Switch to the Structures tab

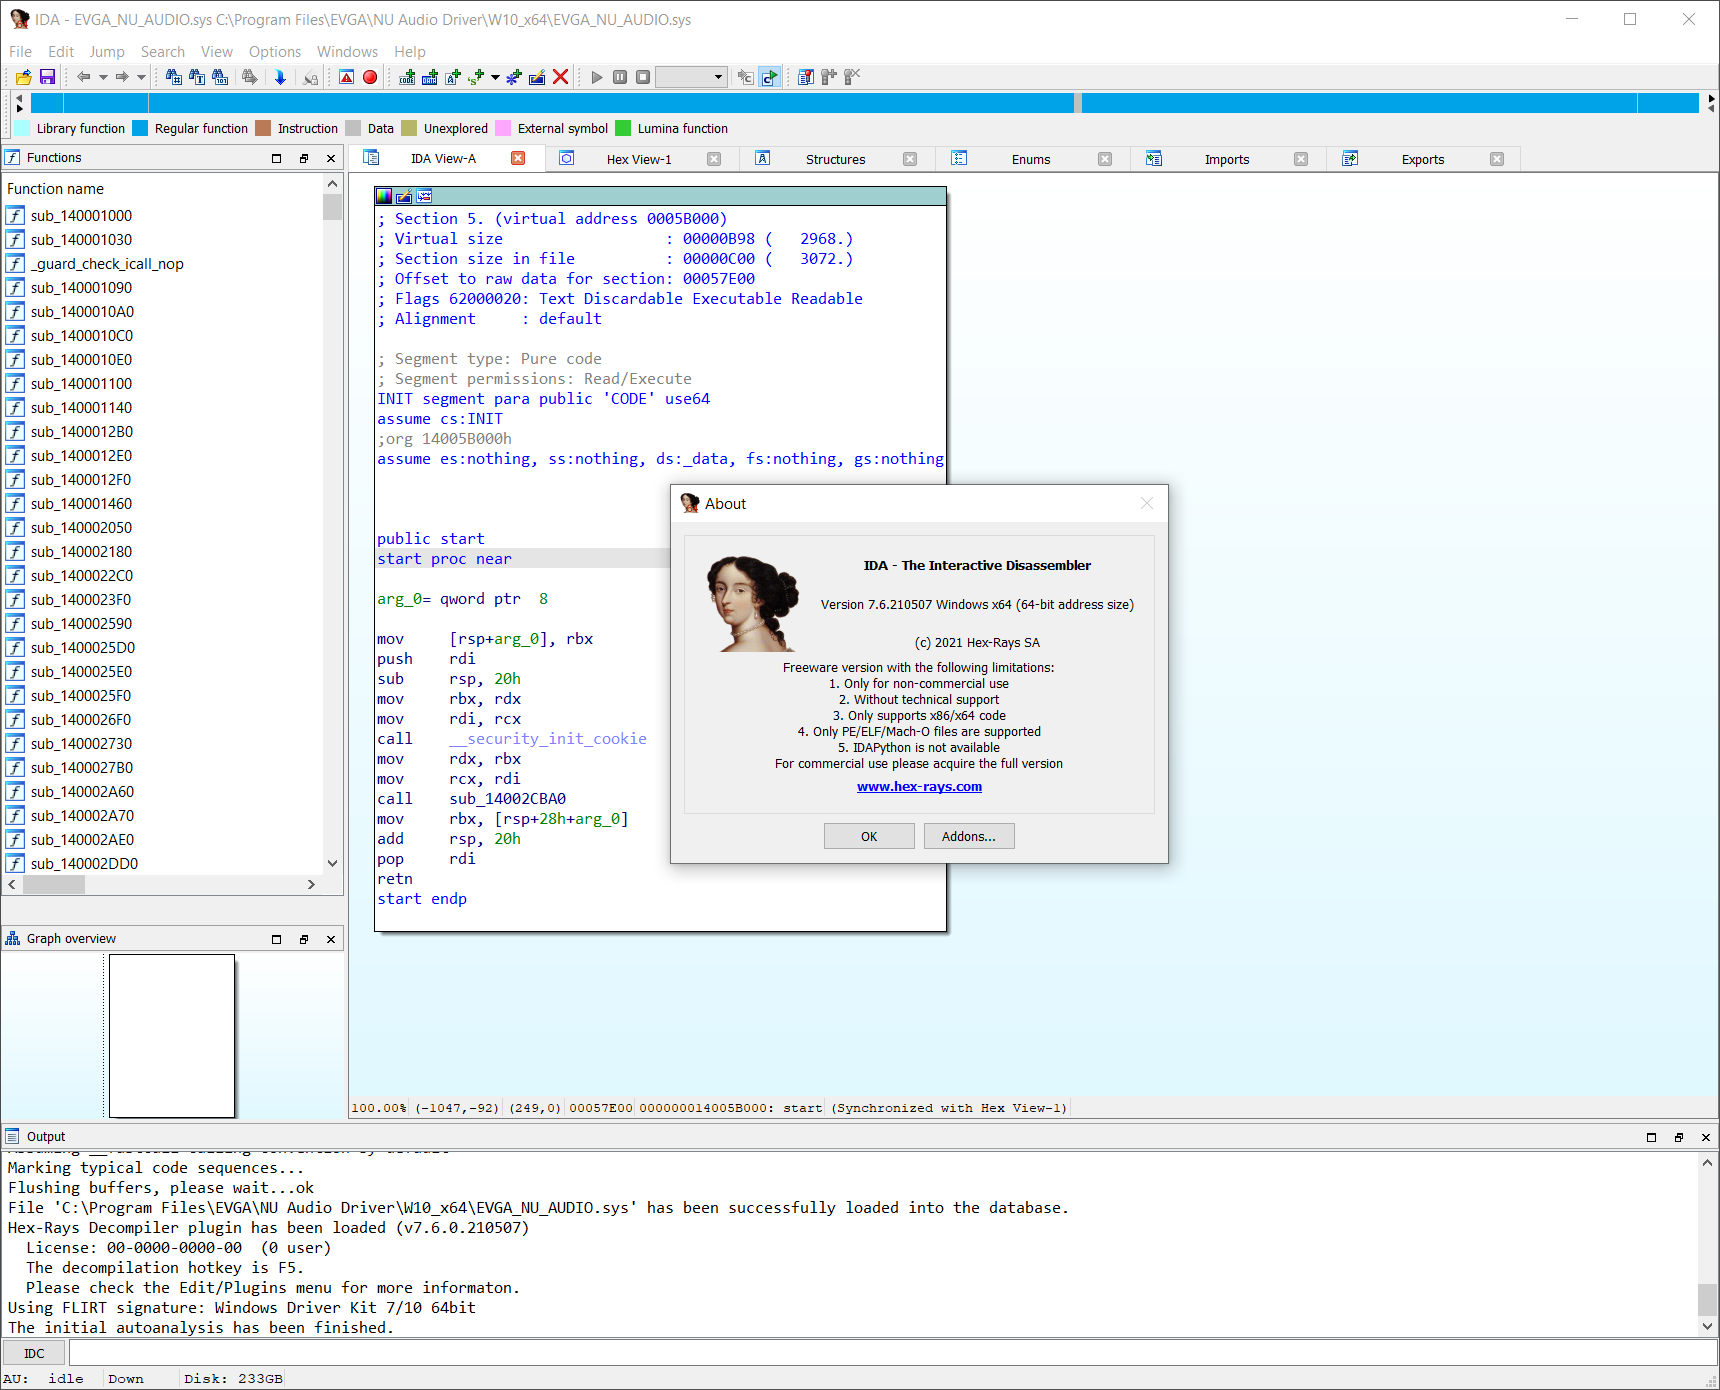[836, 159]
